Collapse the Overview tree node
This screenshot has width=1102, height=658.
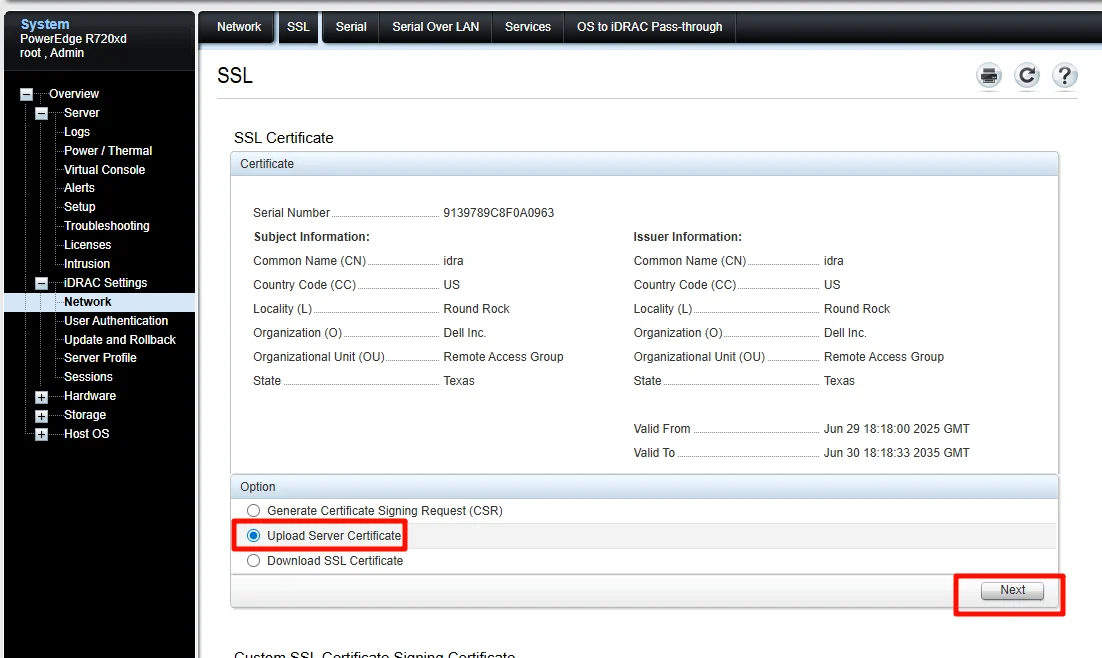26,94
